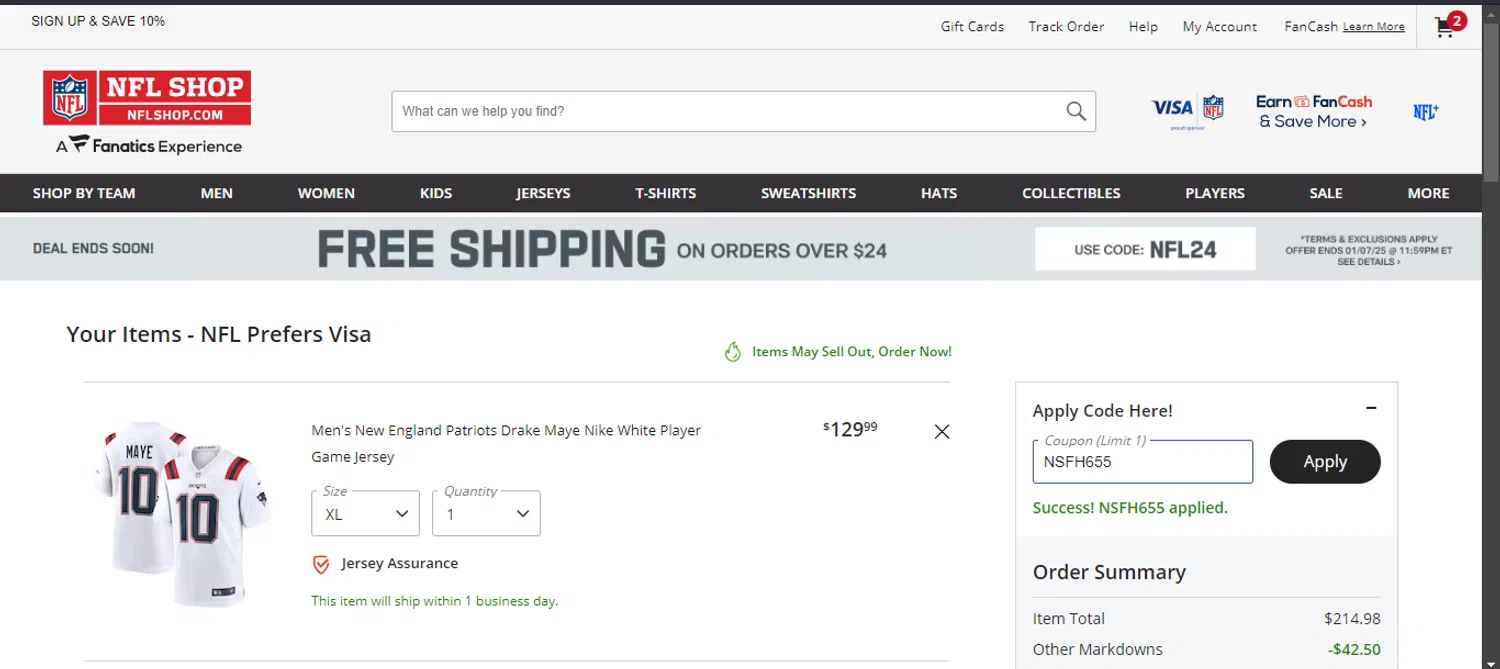Click Items May Sell Out notice text

[x=852, y=352]
